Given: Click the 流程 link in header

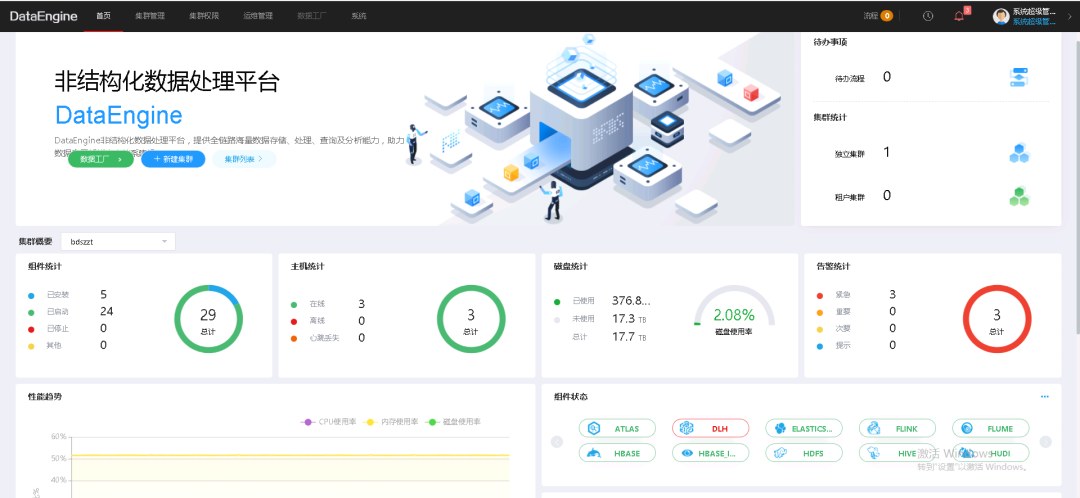Looking at the screenshot, I should [x=871, y=16].
